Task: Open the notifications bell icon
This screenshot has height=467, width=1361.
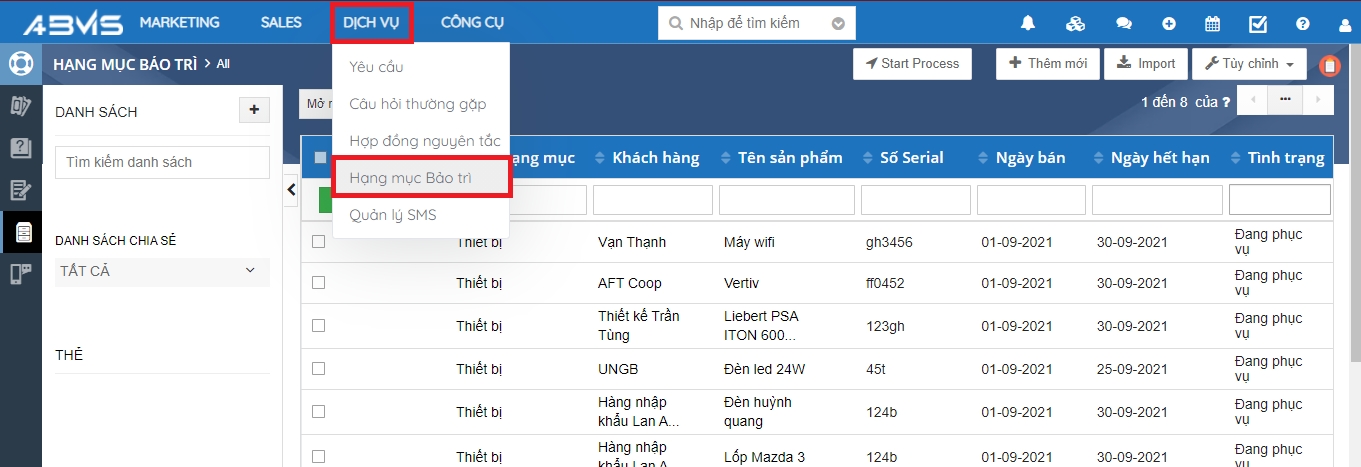Action: click(1028, 24)
